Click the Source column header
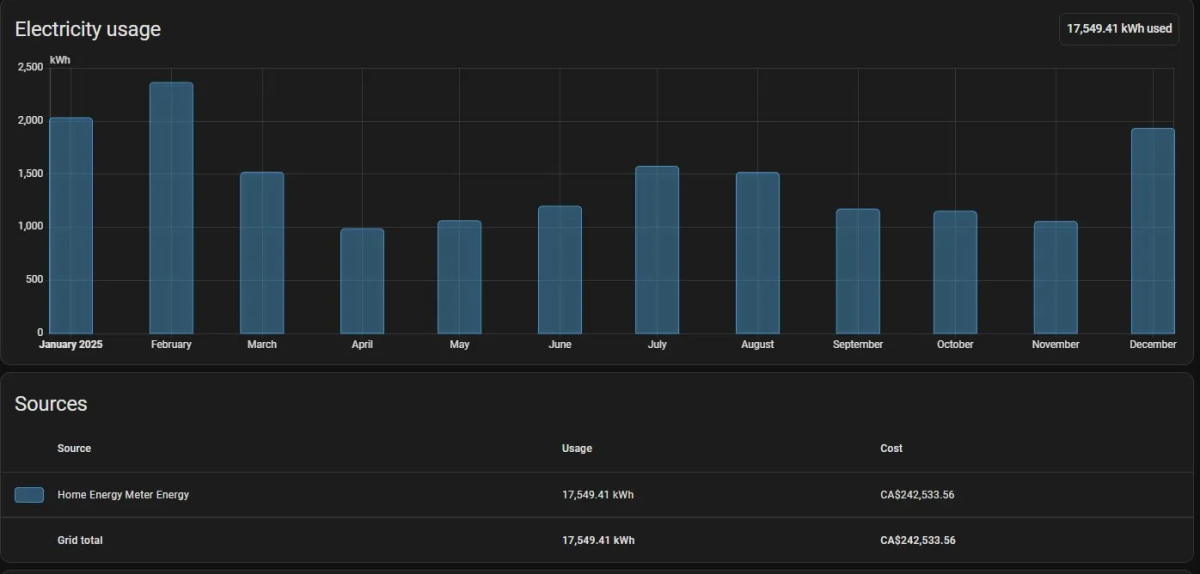Image resolution: width=1200 pixels, height=574 pixels. (x=74, y=448)
